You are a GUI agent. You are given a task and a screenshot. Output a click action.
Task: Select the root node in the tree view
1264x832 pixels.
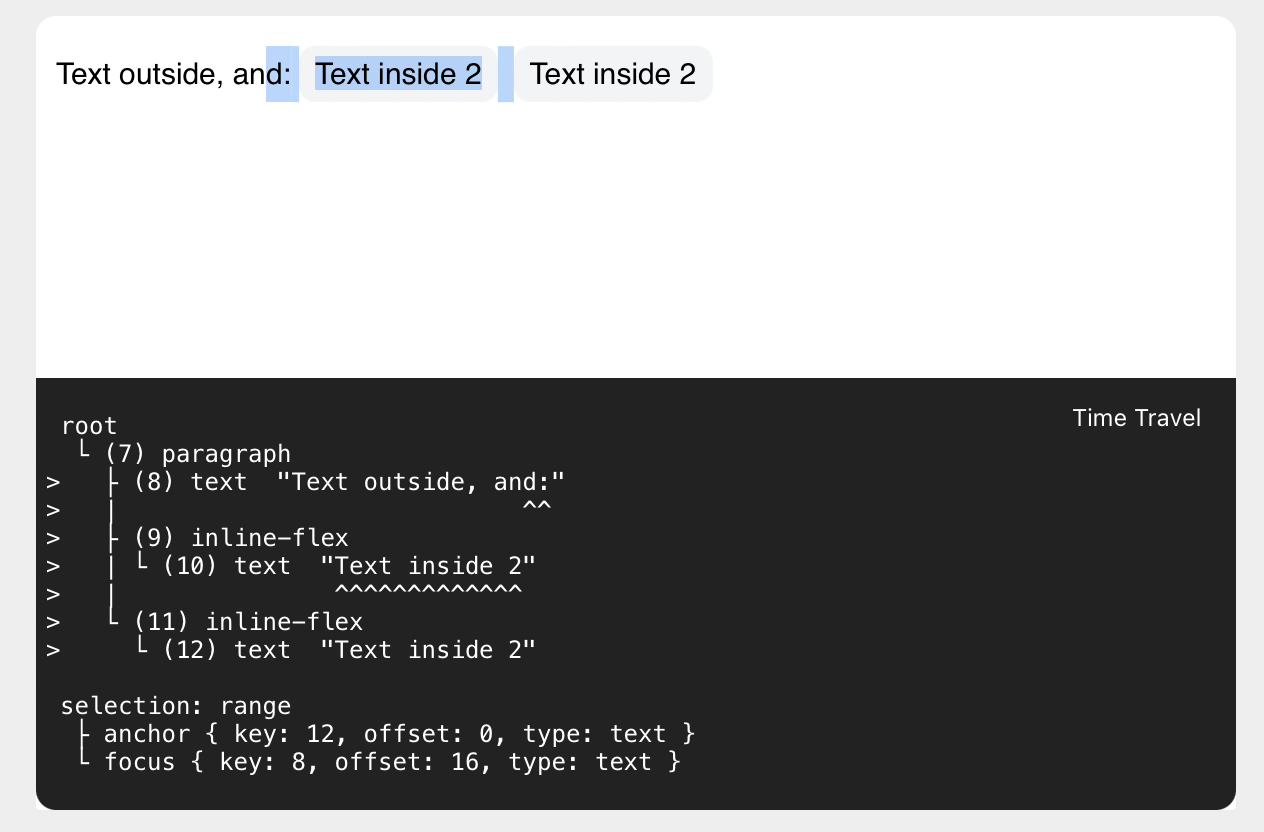click(89, 426)
